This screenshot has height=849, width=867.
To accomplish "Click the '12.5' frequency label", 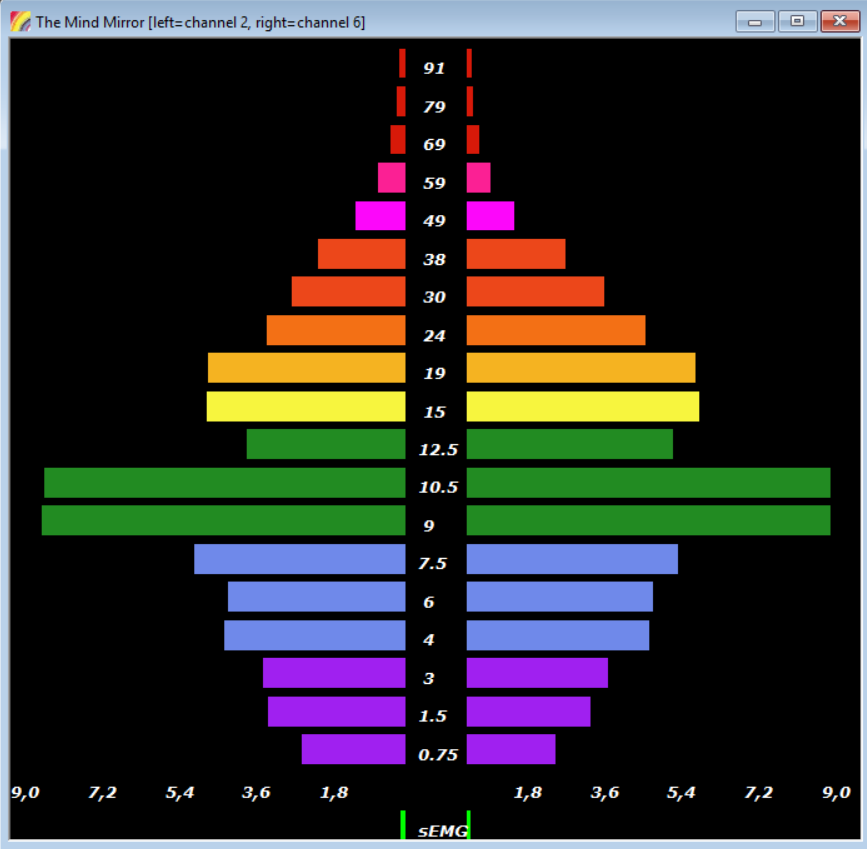I will click(x=438, y=450).
